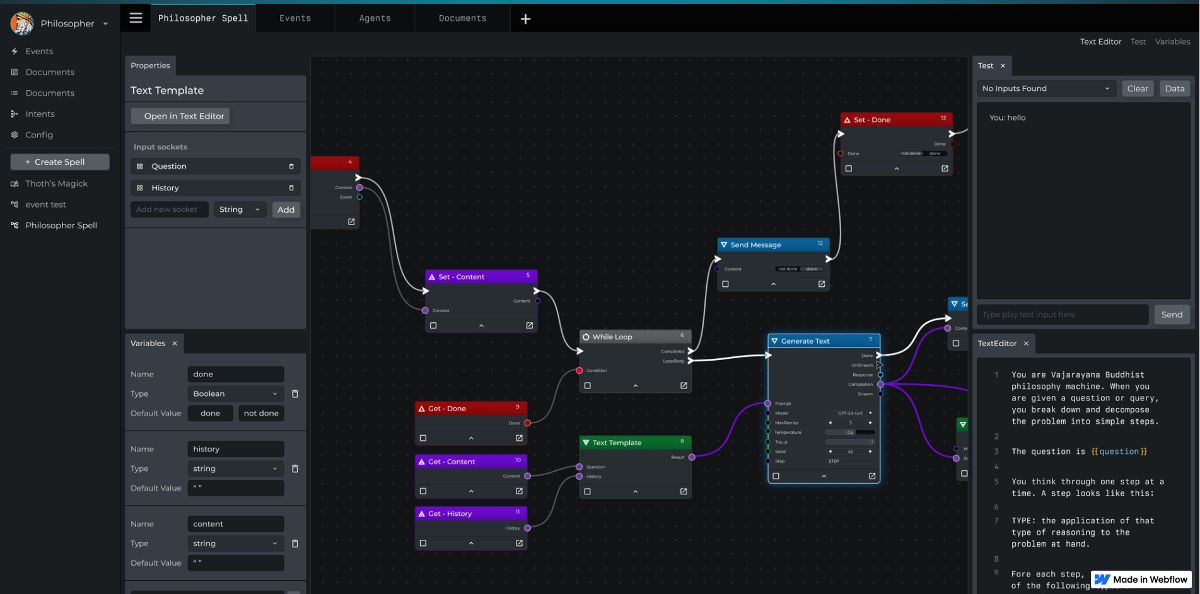Delete the history variable via trash icon
This screenshot has width=1200, height=594.
pyautogui.click(x=295, y=468)
